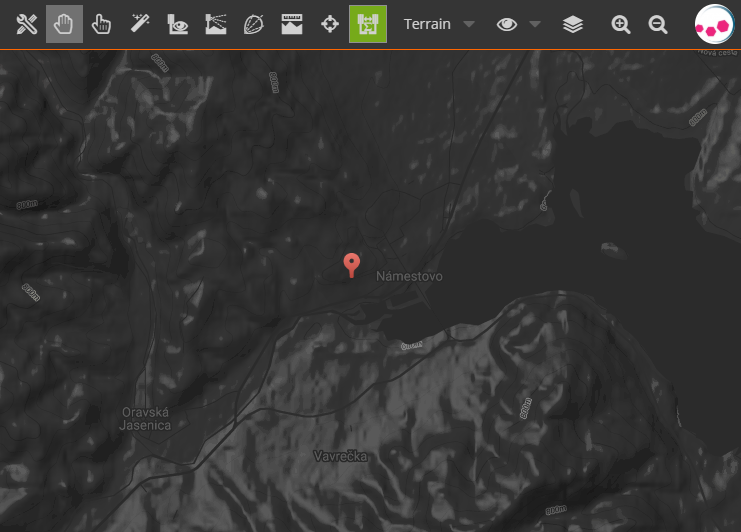
Task: Open the Terrain map type menu
Action: [x=427, y=24]
